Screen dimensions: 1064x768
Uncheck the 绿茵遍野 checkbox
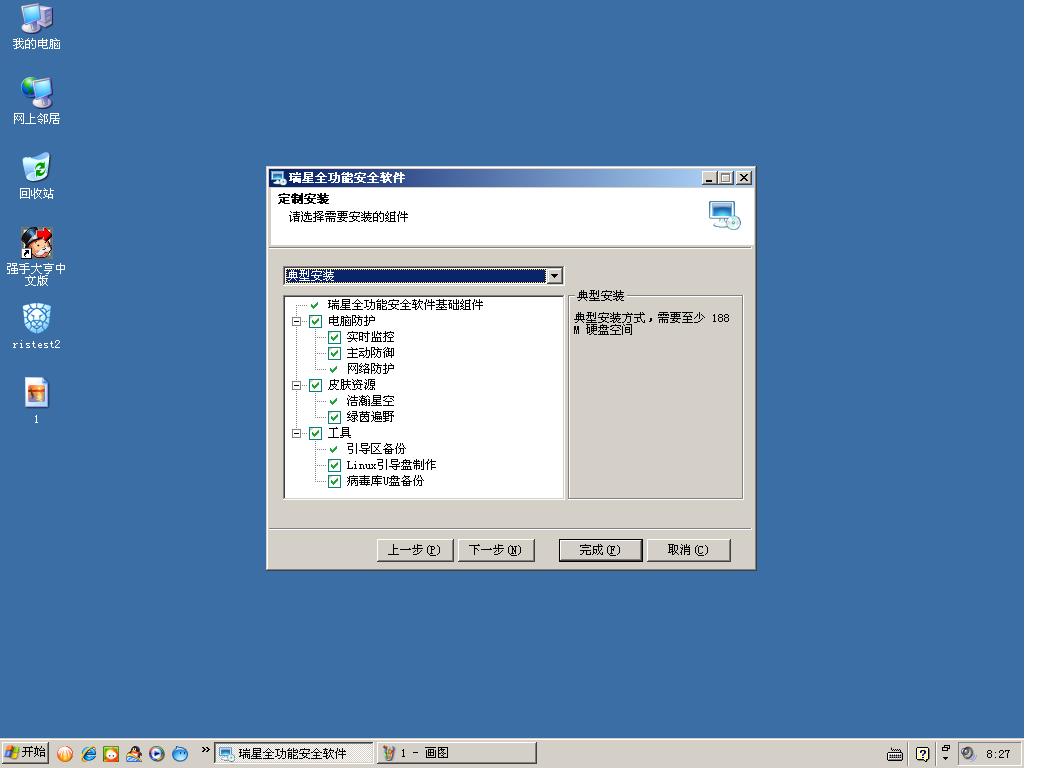(335, 417)
